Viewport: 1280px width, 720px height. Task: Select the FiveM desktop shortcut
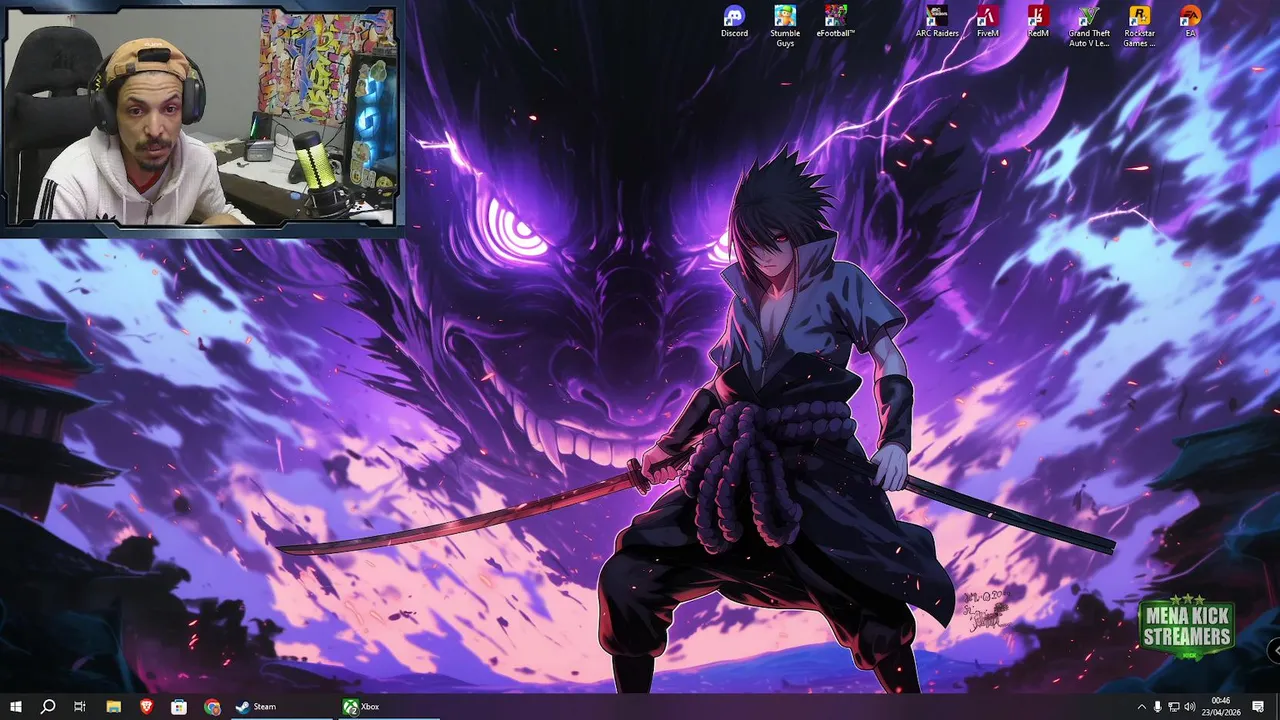coord(988,21)
